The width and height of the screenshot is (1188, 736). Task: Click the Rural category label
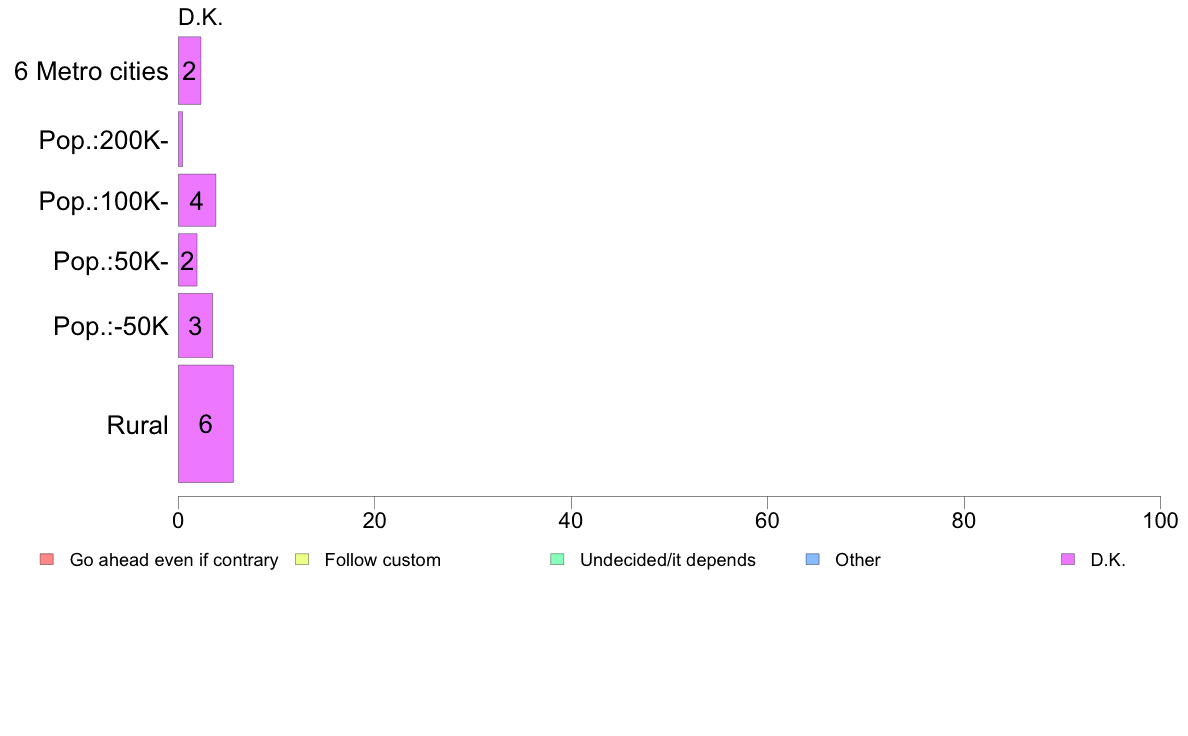point(137,425)
